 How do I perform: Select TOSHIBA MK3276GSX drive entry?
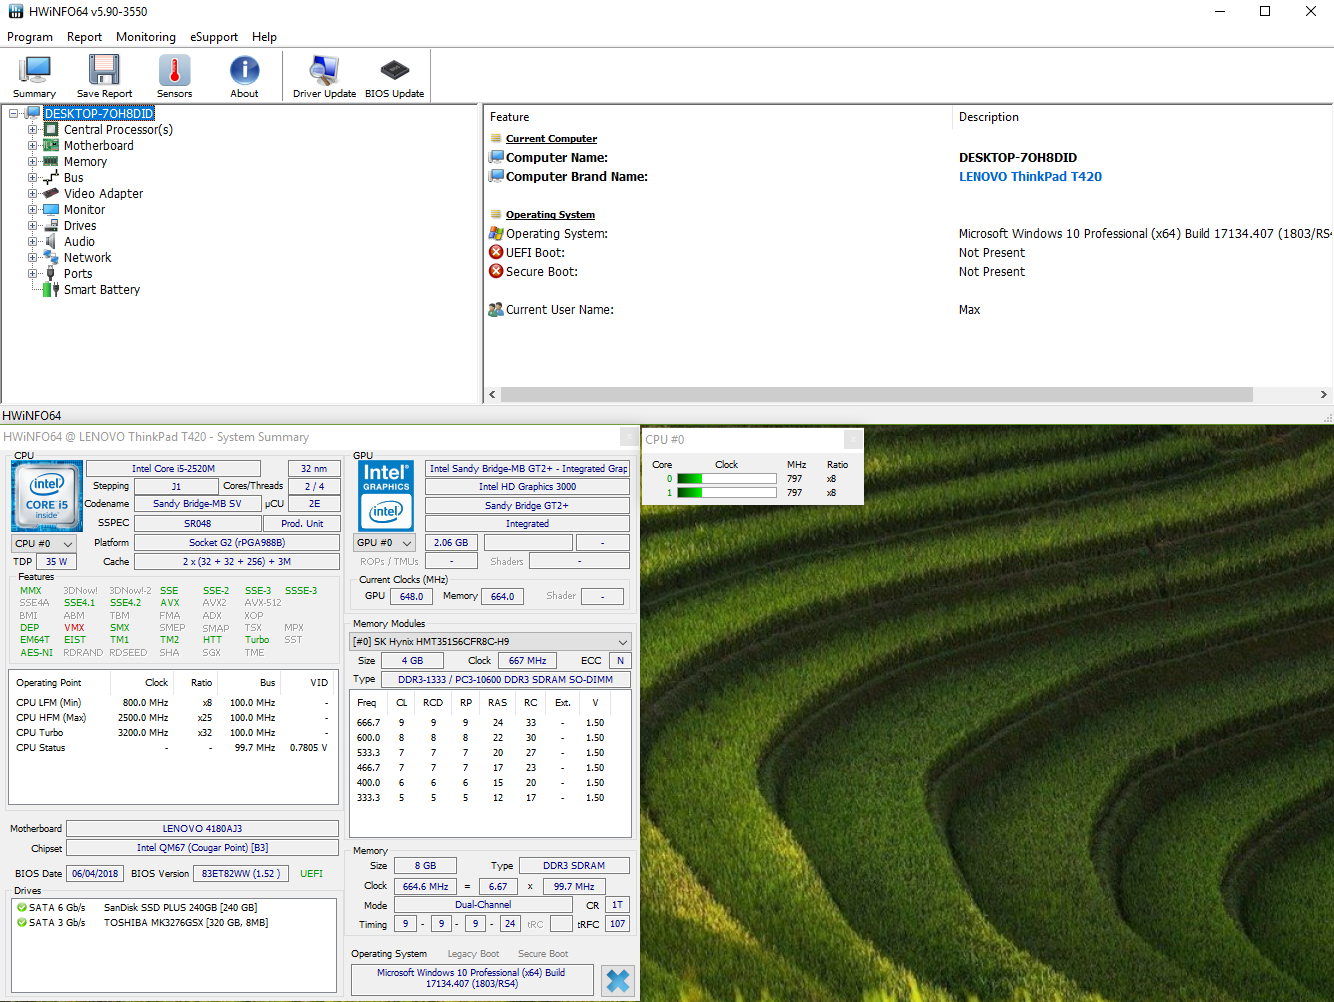[x=186, y=923]
